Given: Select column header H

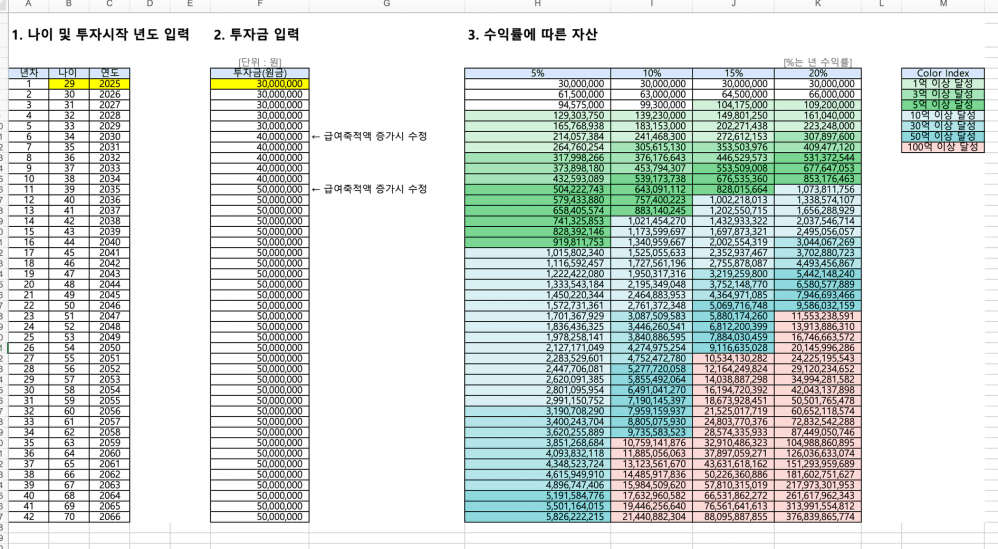Looking at the screenshot, I should [x=537, y=5].
